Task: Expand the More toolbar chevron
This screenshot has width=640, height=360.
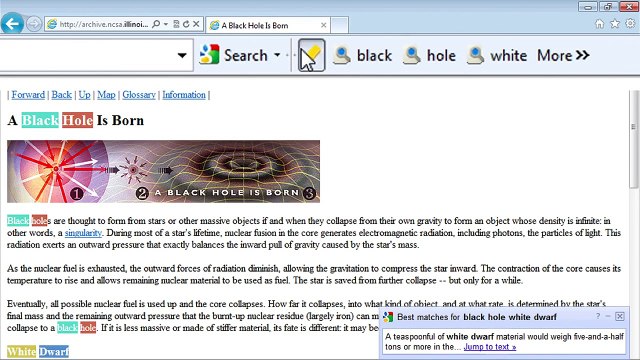Action: point(563,55)
